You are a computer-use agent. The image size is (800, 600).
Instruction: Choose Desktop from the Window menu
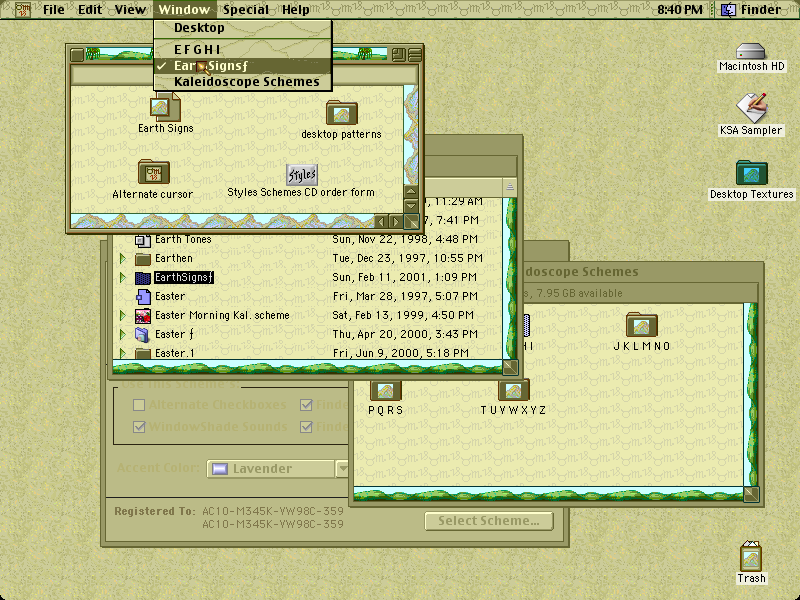point(243,28)
